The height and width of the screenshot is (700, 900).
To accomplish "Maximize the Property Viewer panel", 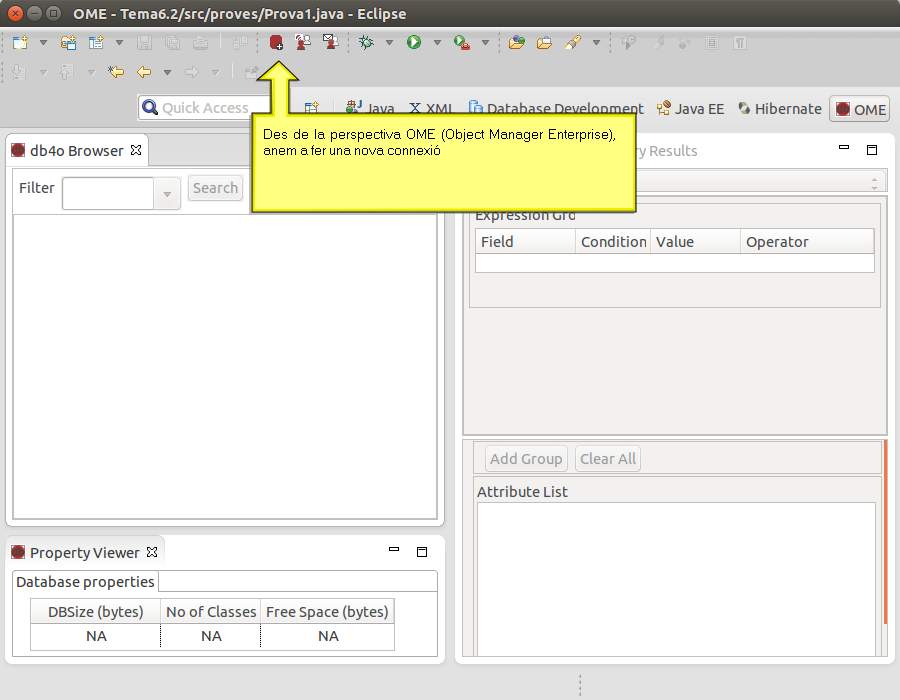I will [x=422, y=552].
